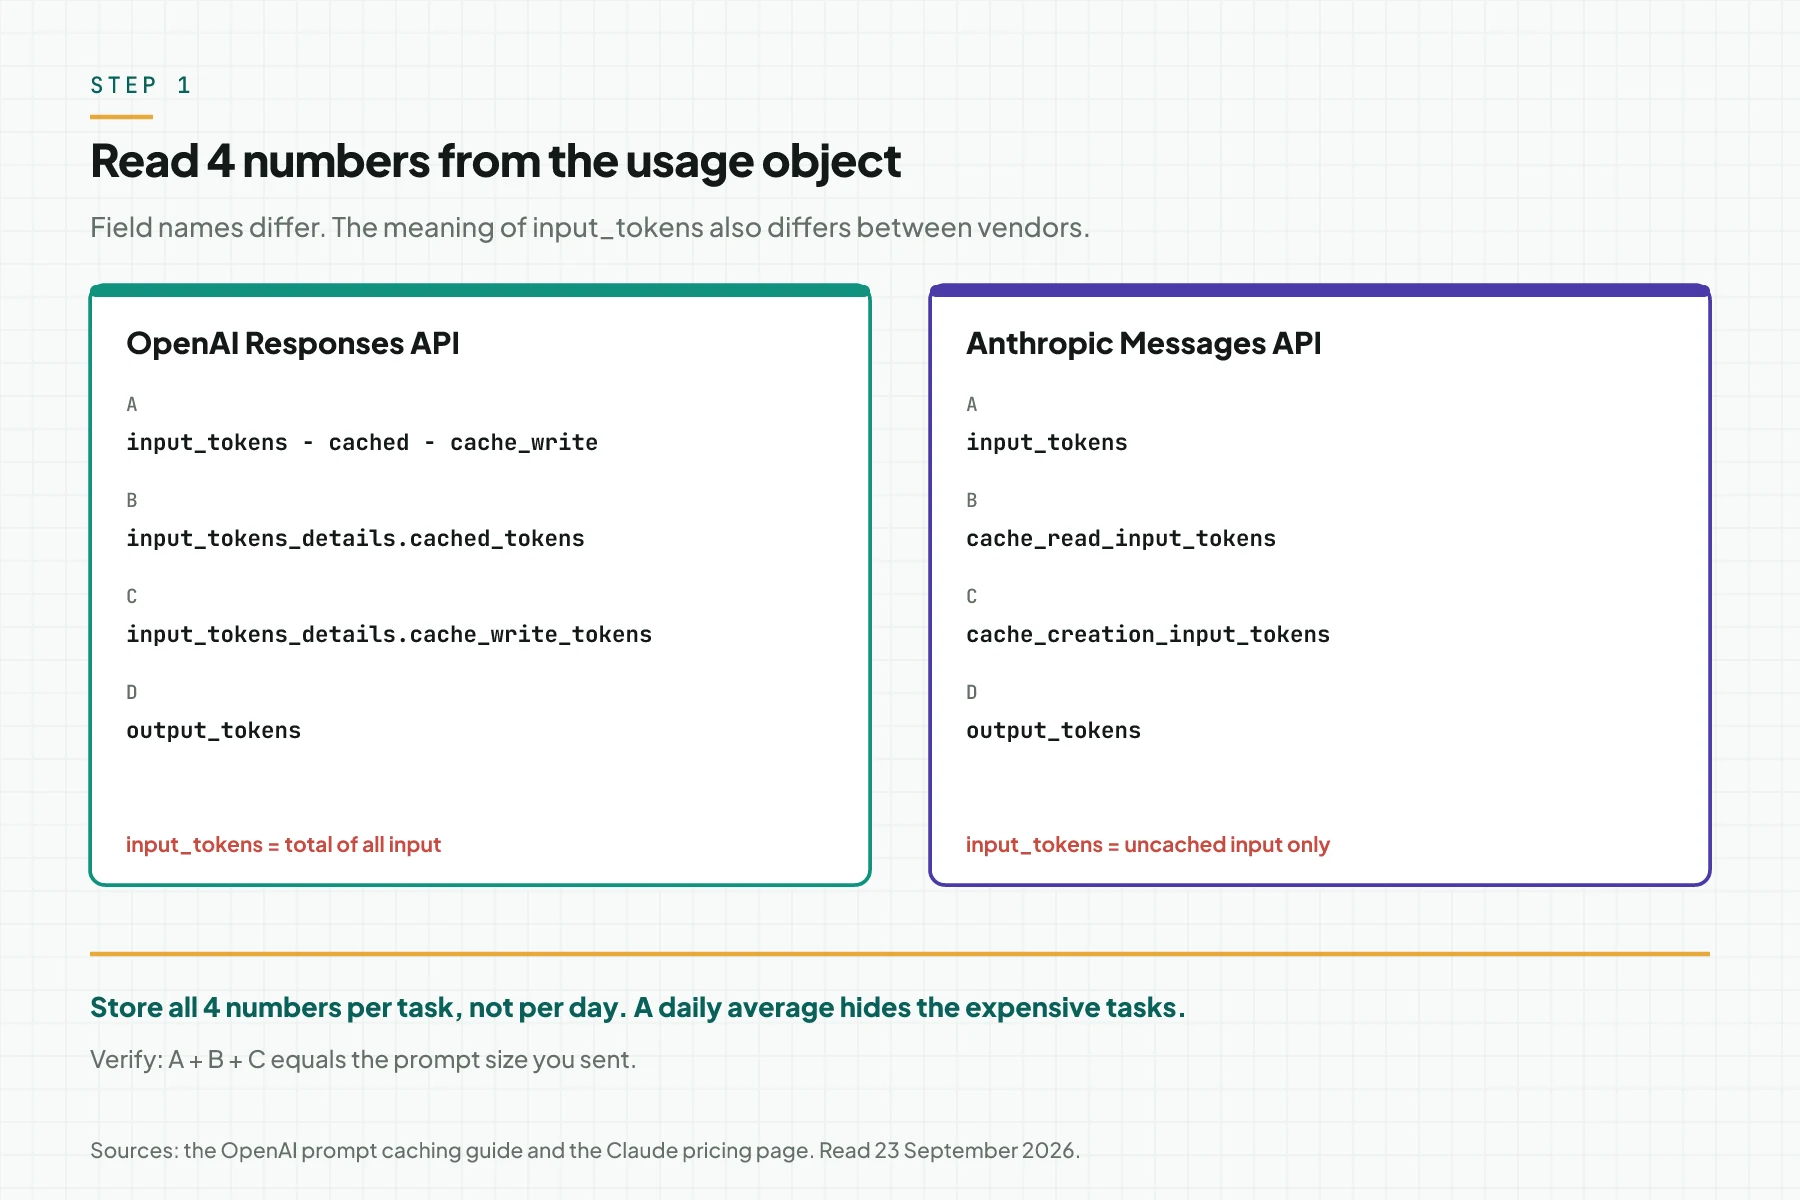This screenshot has height=1200, width=1800.
Task: Click the green line 'Store all 4 numbers per task'
Action: pyautogui.click(x=638, y=1008)
